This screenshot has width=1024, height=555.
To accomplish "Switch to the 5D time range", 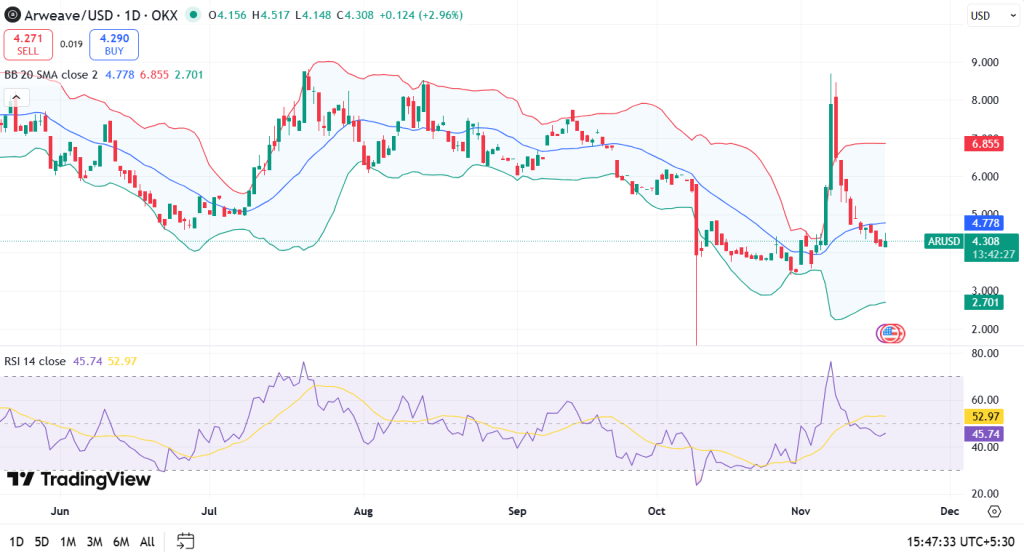I will click(x=41, y=542).
